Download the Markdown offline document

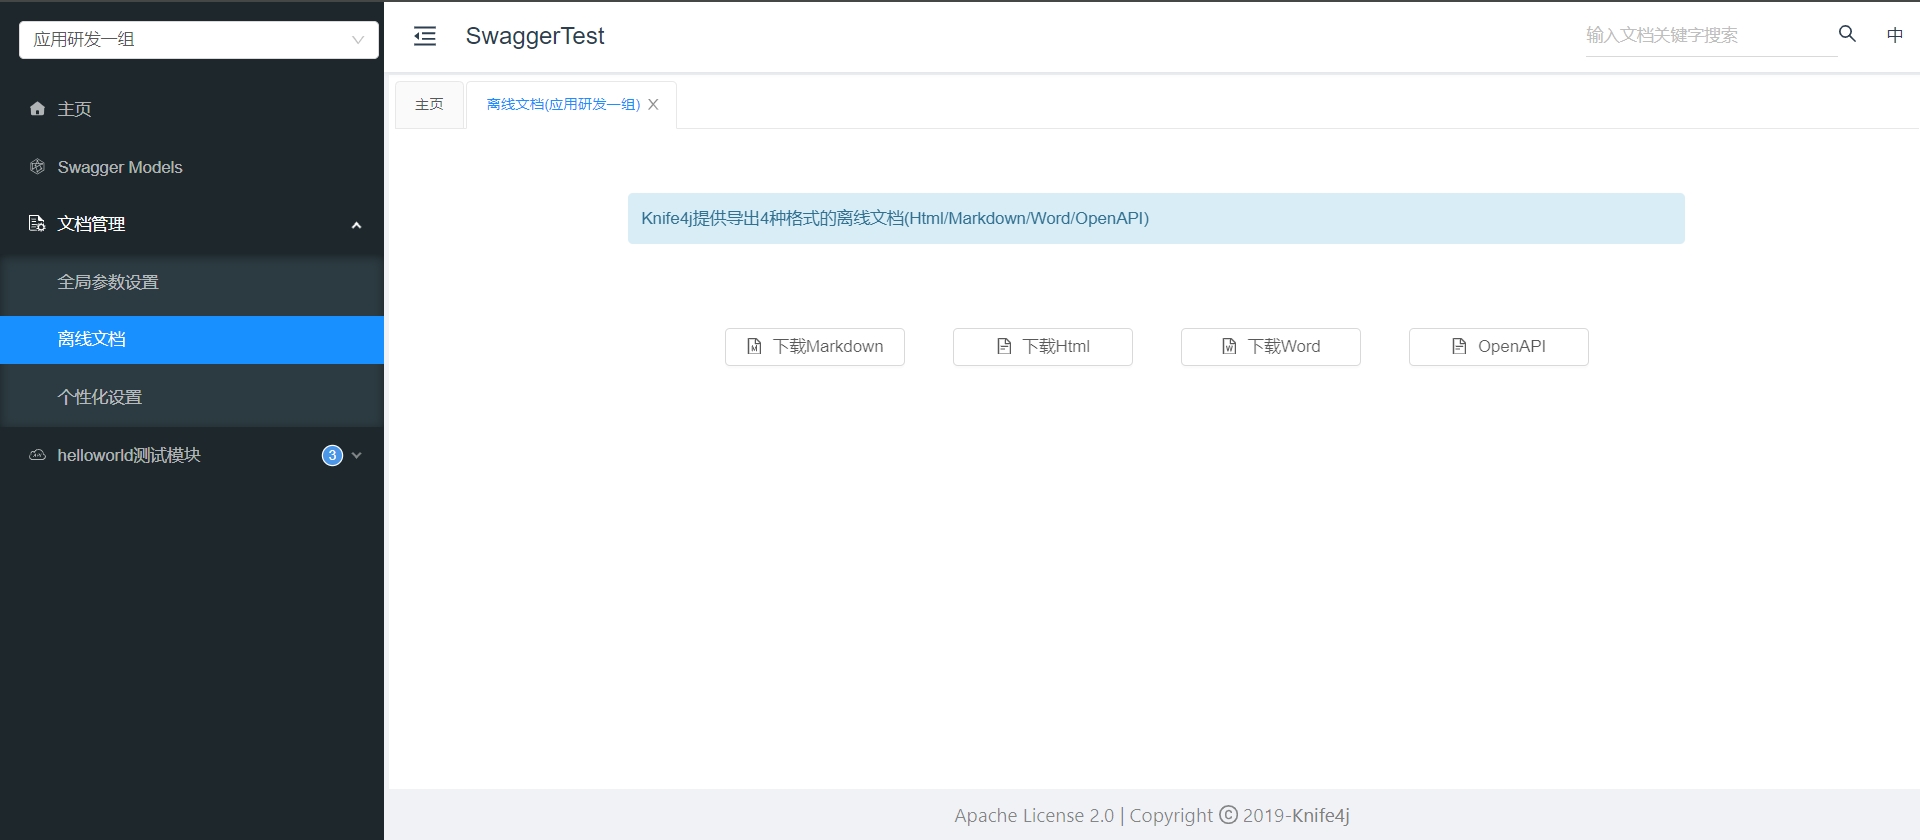pos(814,347)
